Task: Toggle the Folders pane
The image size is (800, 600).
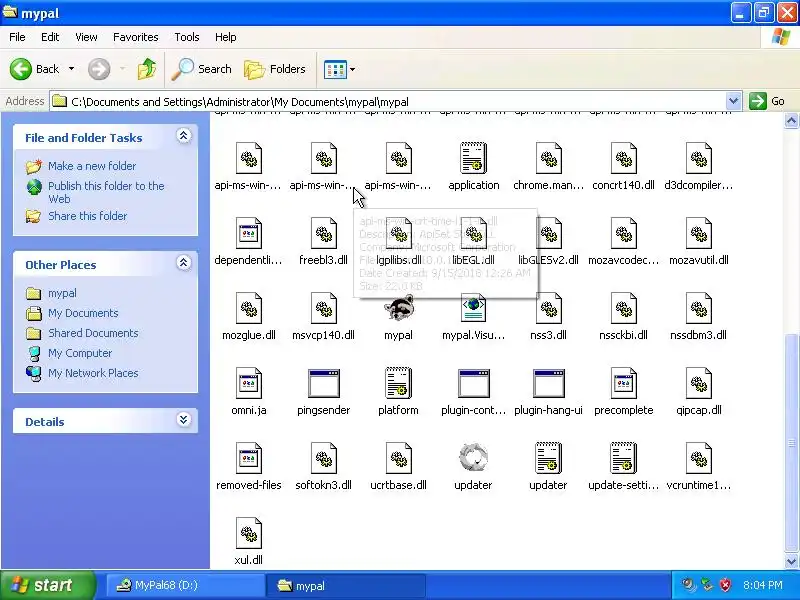Action: click(x=275, y=69)
